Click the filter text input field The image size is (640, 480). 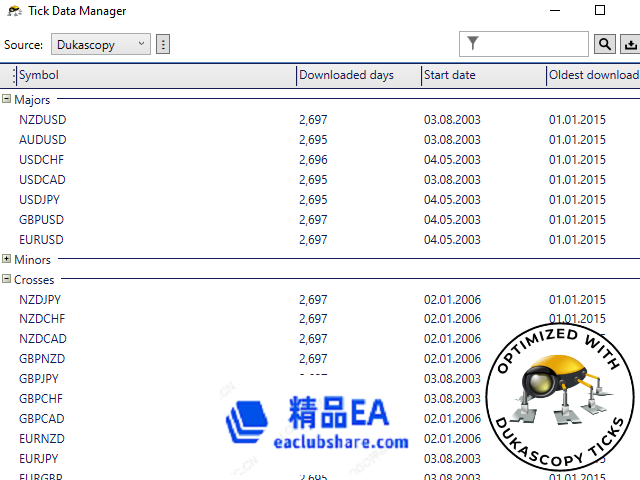pyautogui.click(x=524, y=44)
